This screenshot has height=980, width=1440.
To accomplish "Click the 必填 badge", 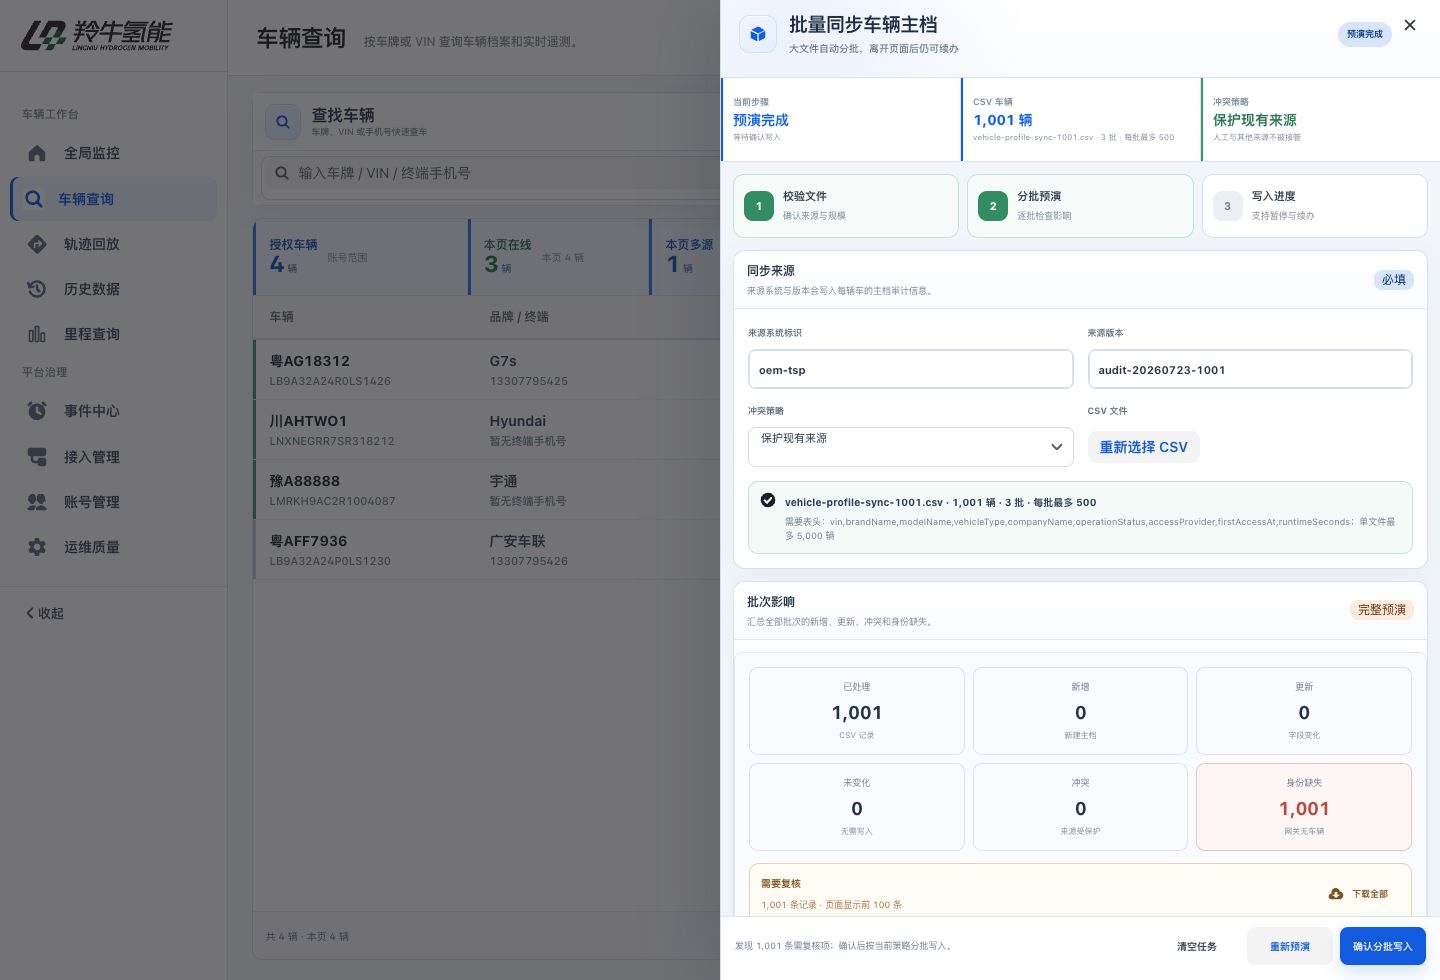I will point(1394,280).
